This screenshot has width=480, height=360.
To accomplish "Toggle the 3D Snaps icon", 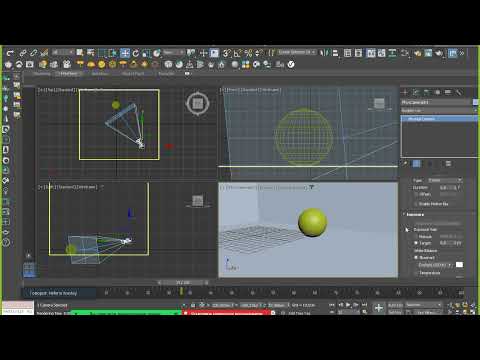I will (x=227, y=53).
